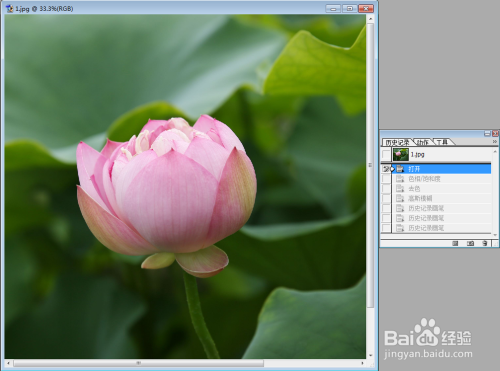The height and width of the screenshot is (371, 500).
Task: Select the first 历史记录画笔 history state
Action: pyautogui.click(x=441, y=208)
